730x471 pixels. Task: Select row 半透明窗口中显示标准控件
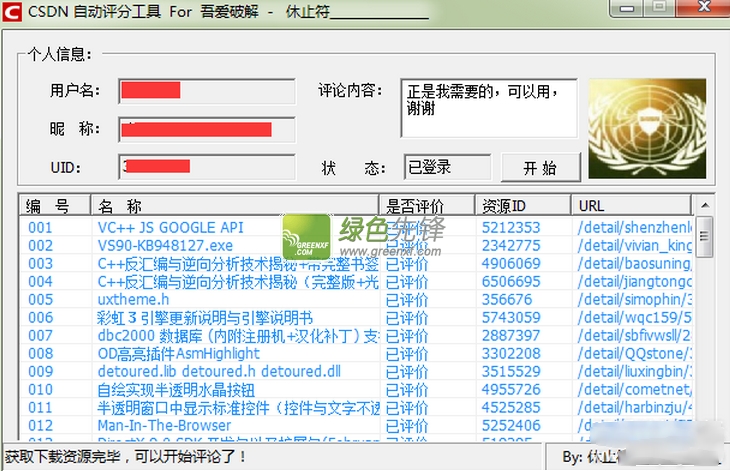coord(356,408)
